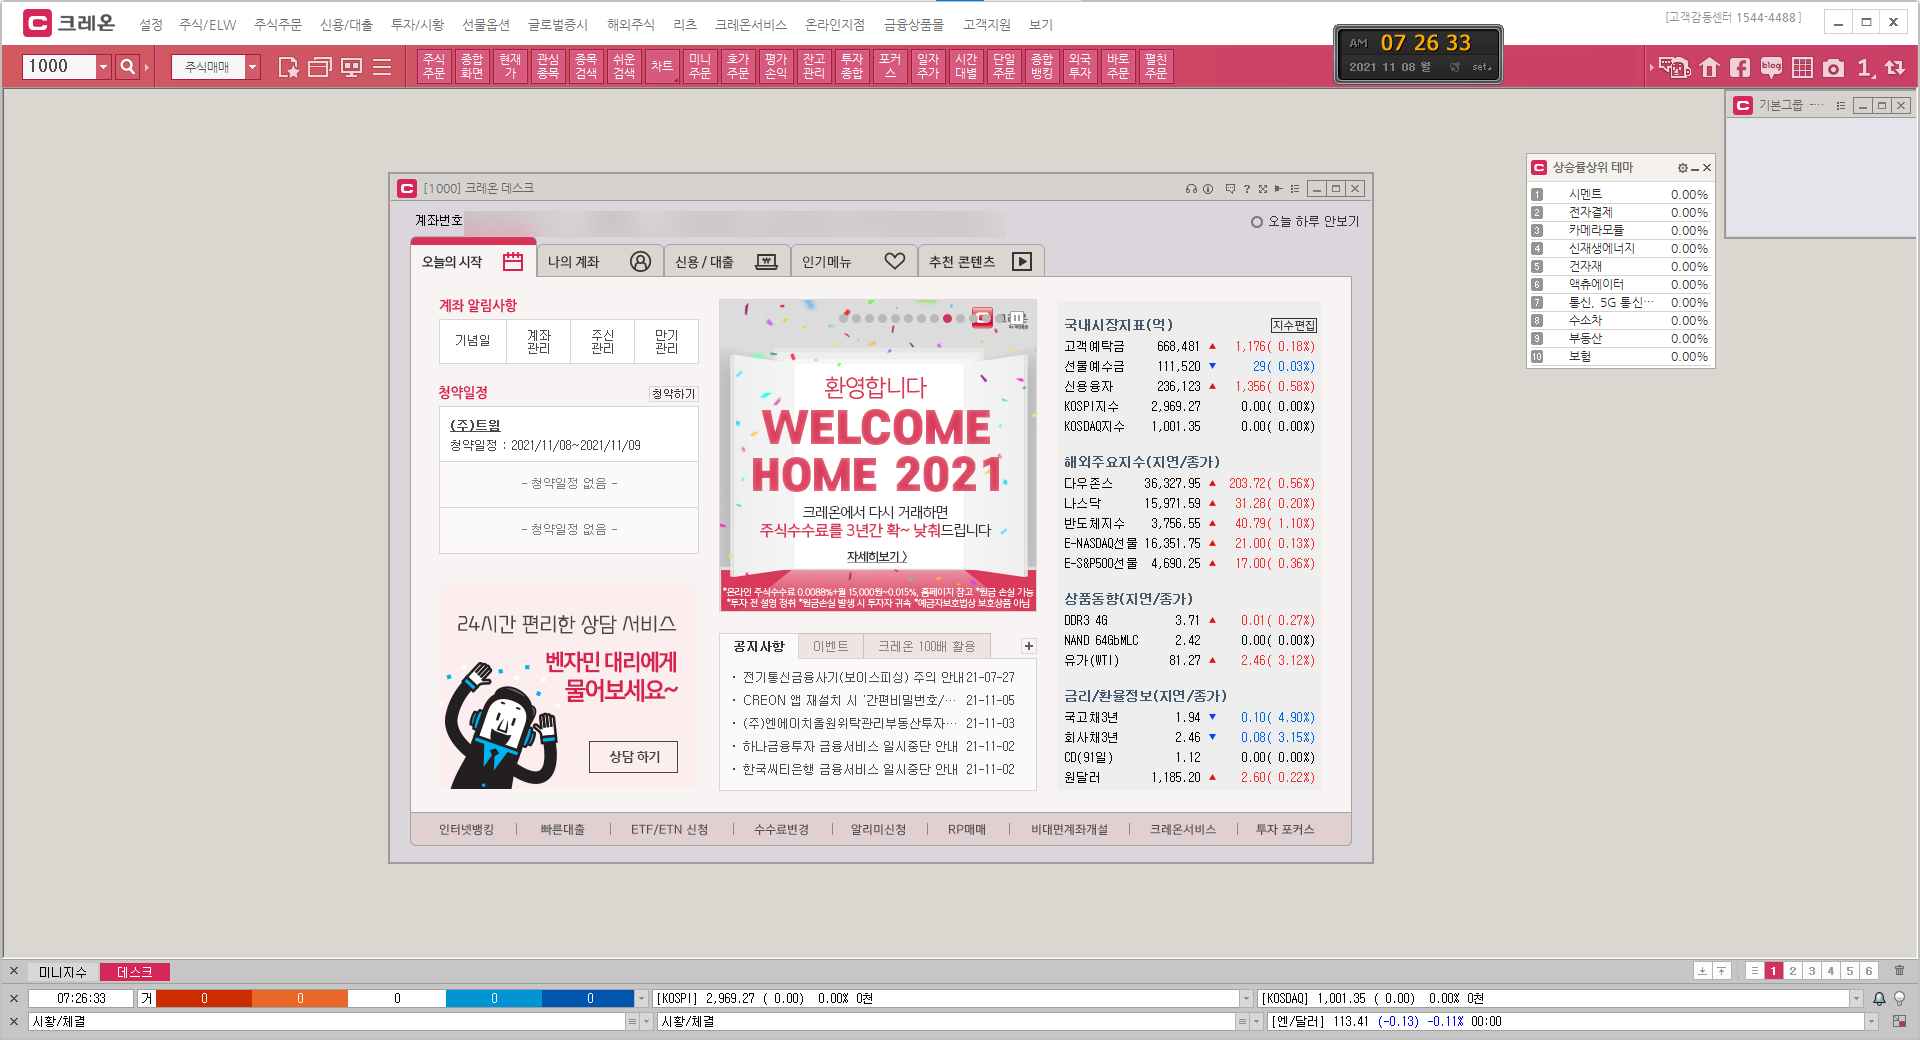1920x1040 pixels.
Task: Click the bell notification icon in status bar
Action: 1879,998
